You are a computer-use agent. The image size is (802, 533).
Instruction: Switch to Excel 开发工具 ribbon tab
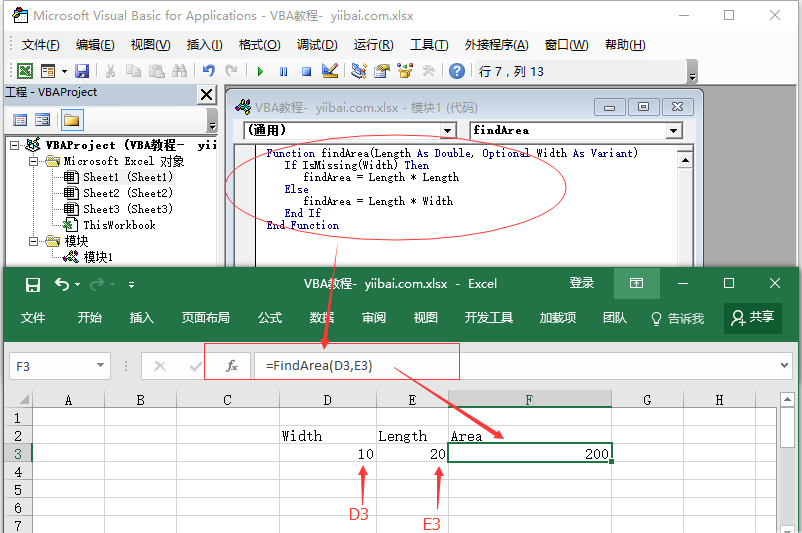[488, 318]
